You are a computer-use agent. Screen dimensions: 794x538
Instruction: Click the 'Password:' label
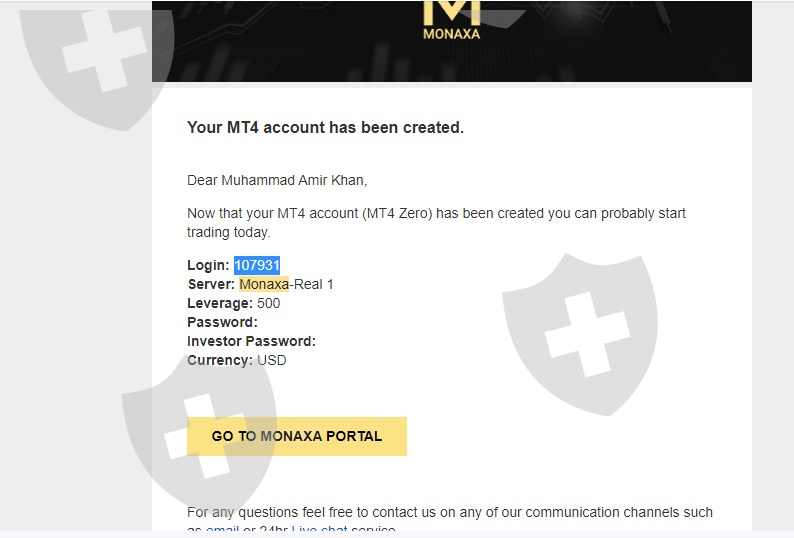pyautogui.click(x=222, y=322)
